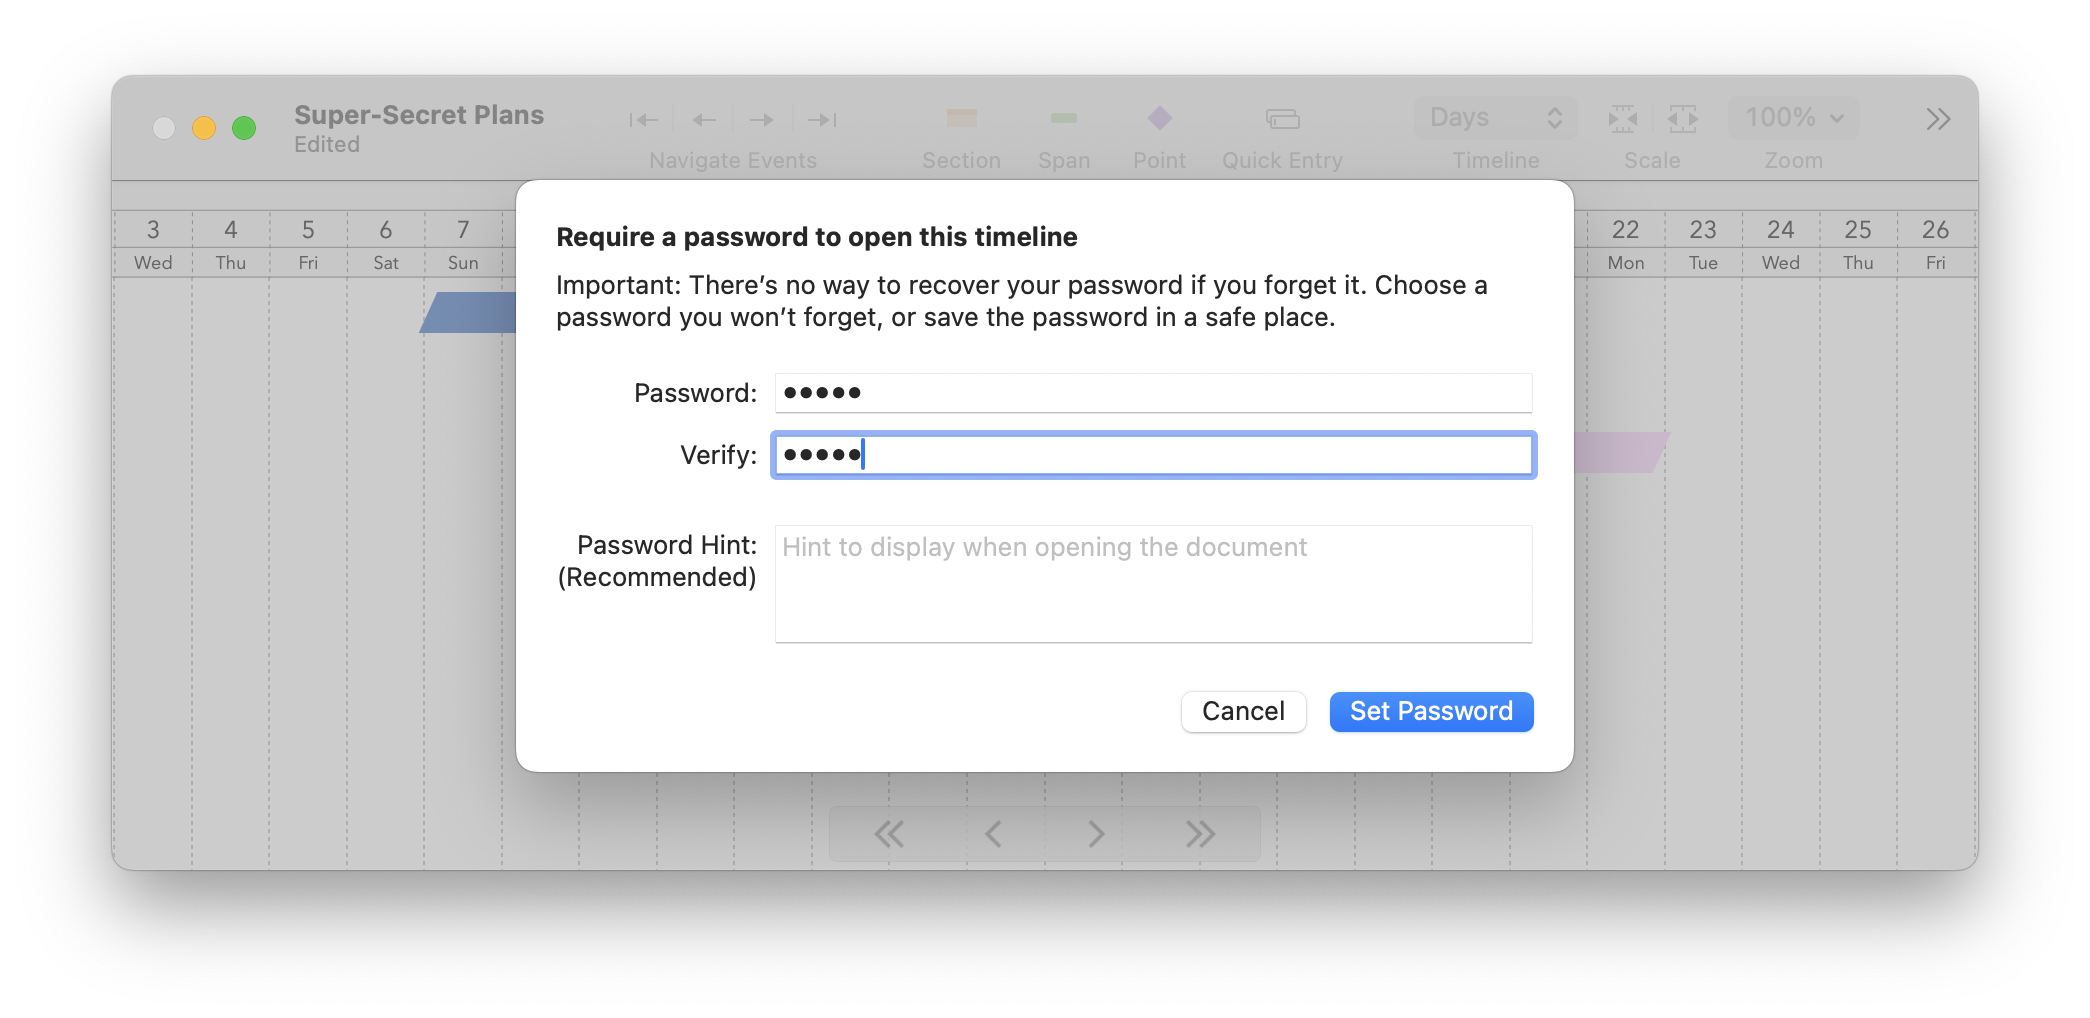2090x1018 pixels.
Task: Click inside the Password Hint field
Action: click(x=1152, y=584)
